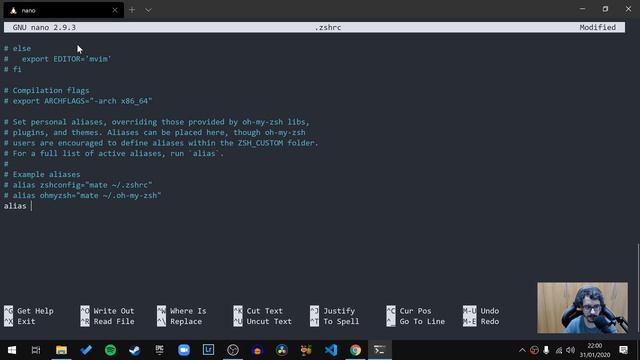640x360 pixels.
Task: Click the webcam overlay thumbnail
Action: pos(582,308)
